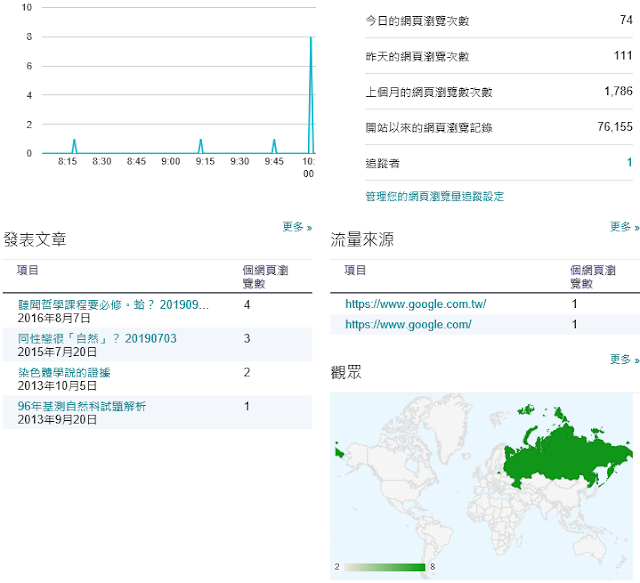Image resolution: width=640 pixels, height=583 pixels.
Task: Click view count 3 for 同性戀很「自然」 post
Action: point(247,338)
